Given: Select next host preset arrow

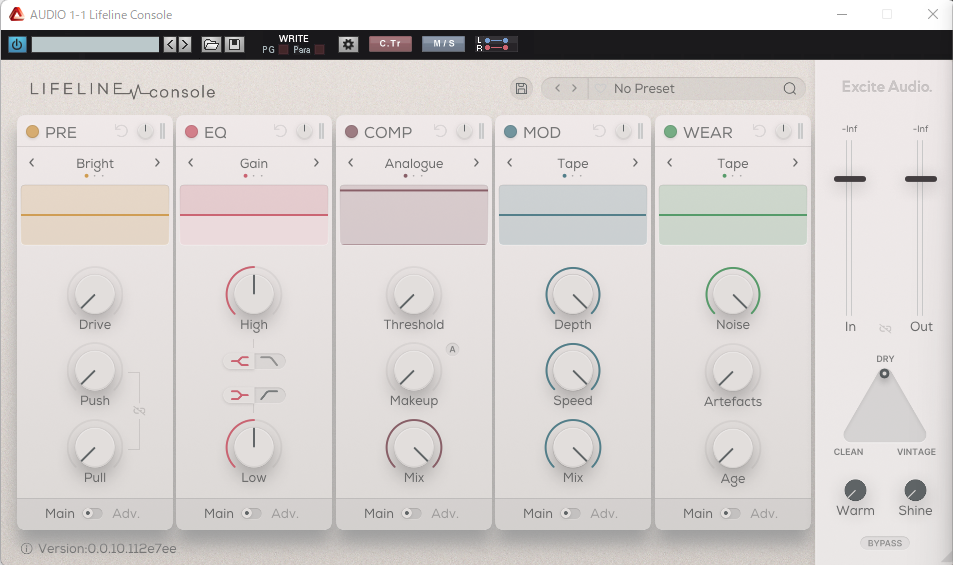Looking at the screenshot, I should click(x=185, y=44).
